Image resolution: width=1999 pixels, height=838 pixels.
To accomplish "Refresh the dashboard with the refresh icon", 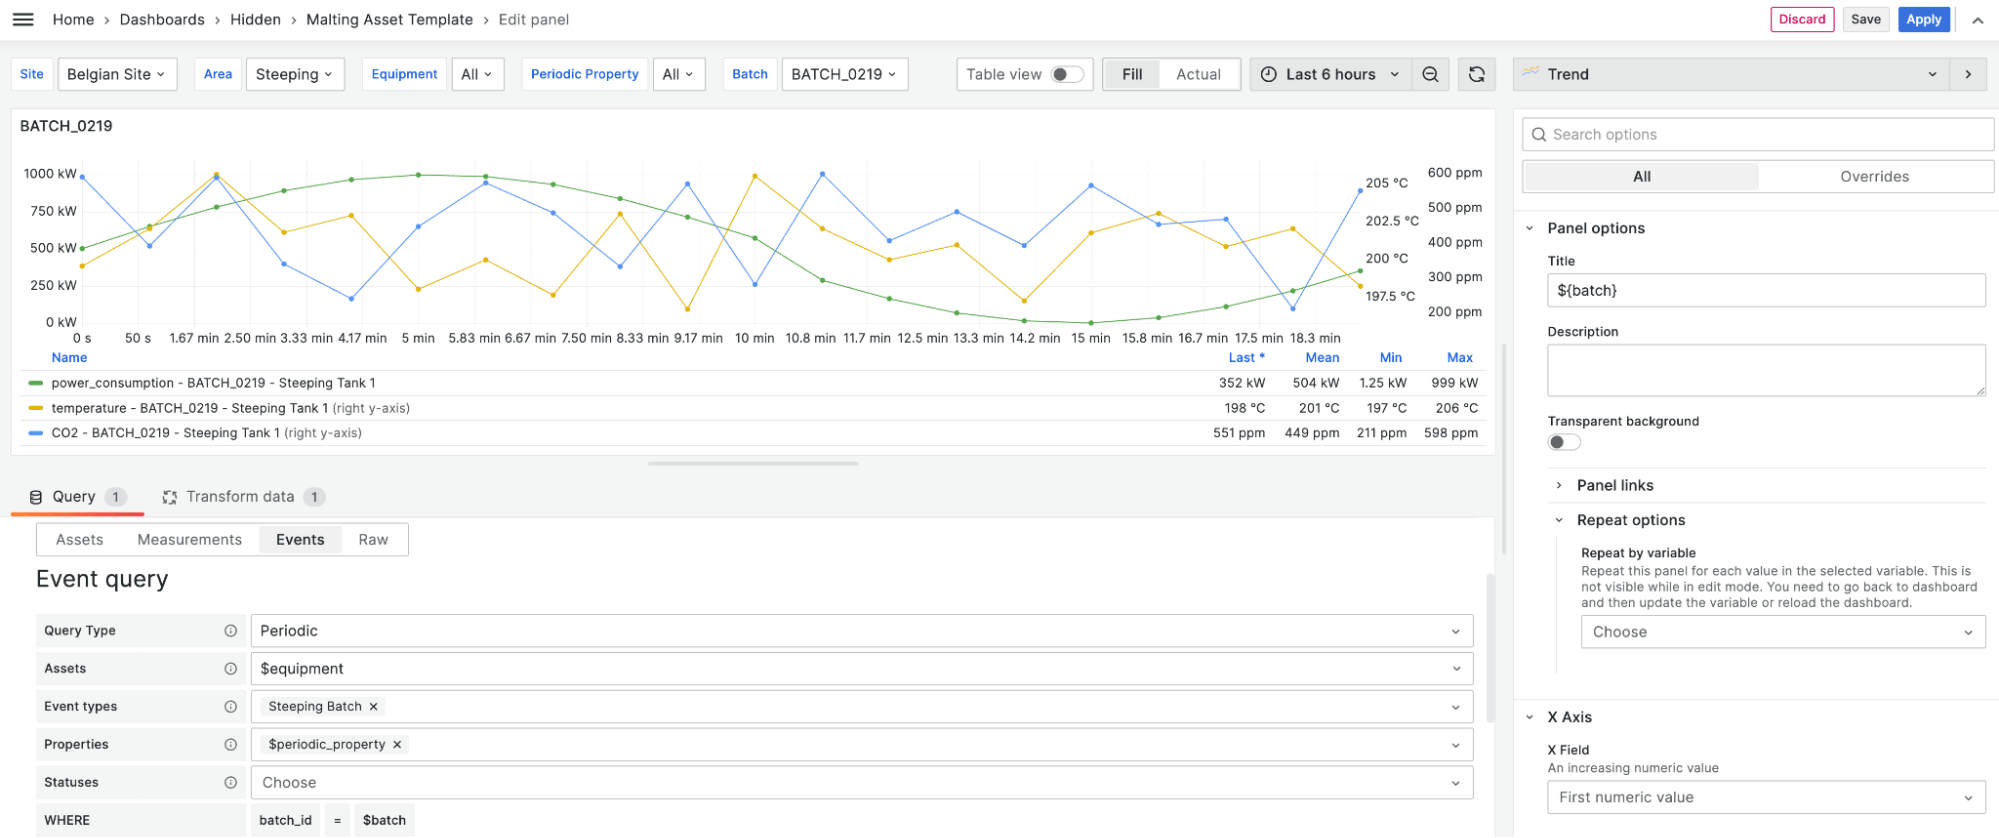I will [x=1476, y=74].
